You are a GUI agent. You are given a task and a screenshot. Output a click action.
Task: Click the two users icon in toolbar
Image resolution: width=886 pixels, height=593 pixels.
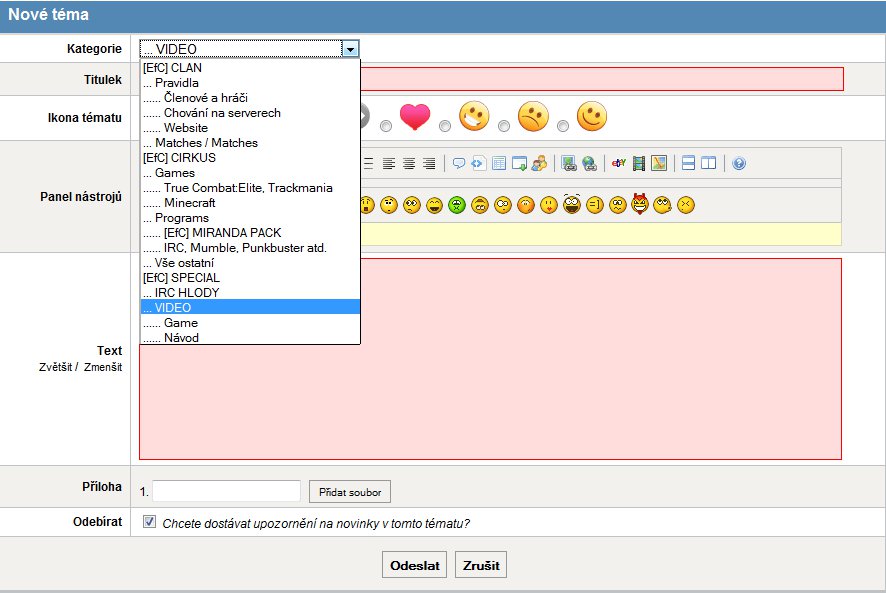pyautogui.click(x=540, y=163)
